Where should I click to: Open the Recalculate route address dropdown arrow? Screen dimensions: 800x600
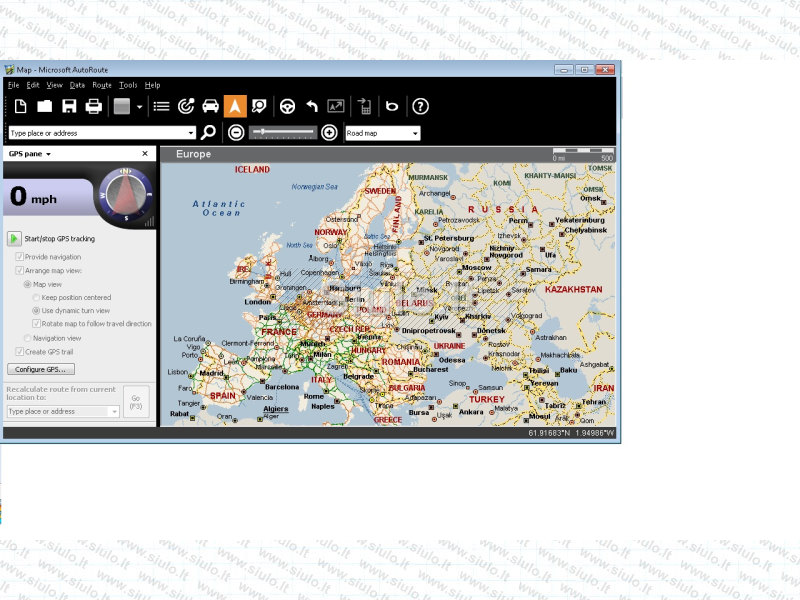point(114,411)
